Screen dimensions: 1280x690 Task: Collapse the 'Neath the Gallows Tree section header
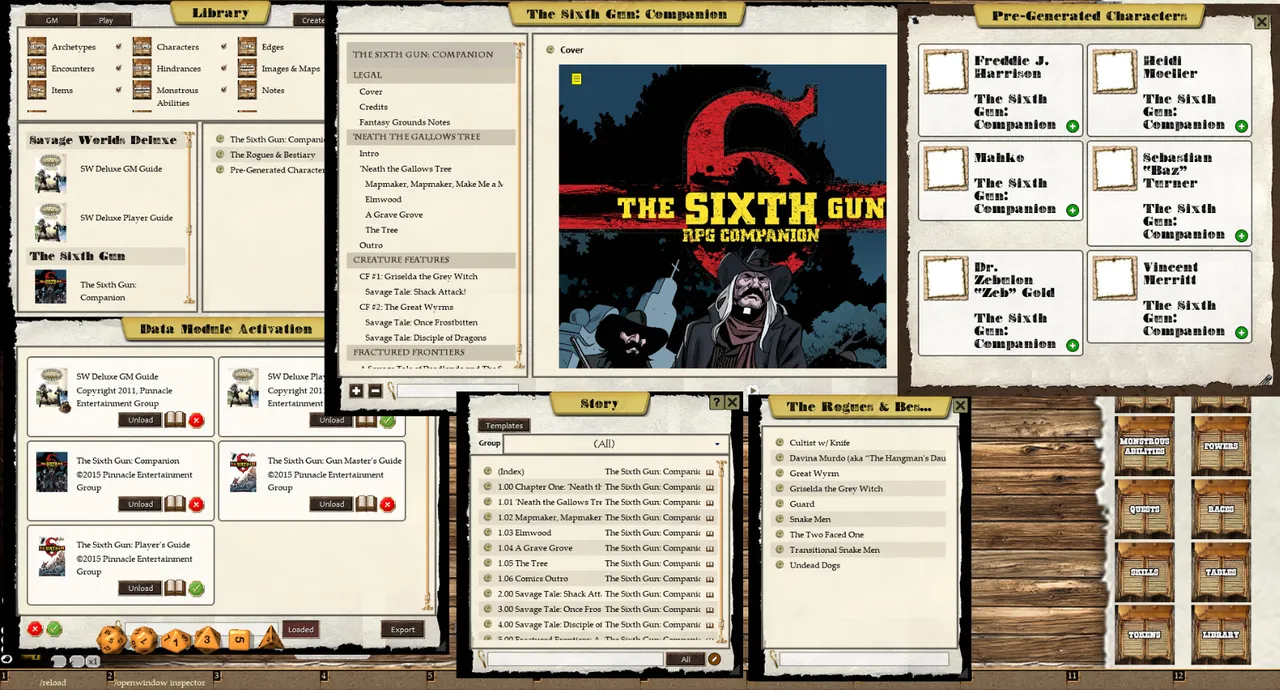click(431, 137)
